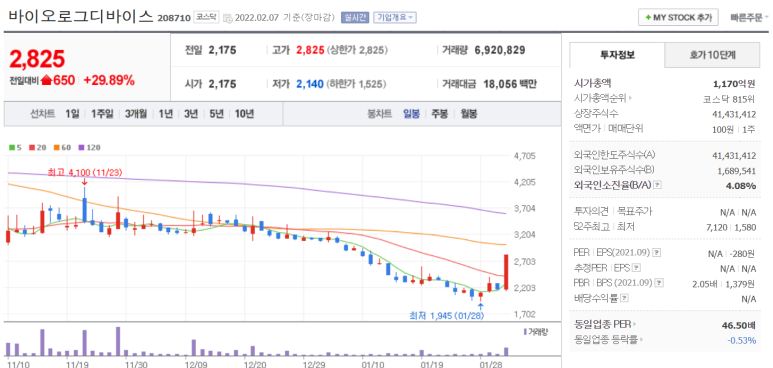Click the 거래량 value 6,920,829
This screenshot has width=773, height=368.
tap(500, 50)
